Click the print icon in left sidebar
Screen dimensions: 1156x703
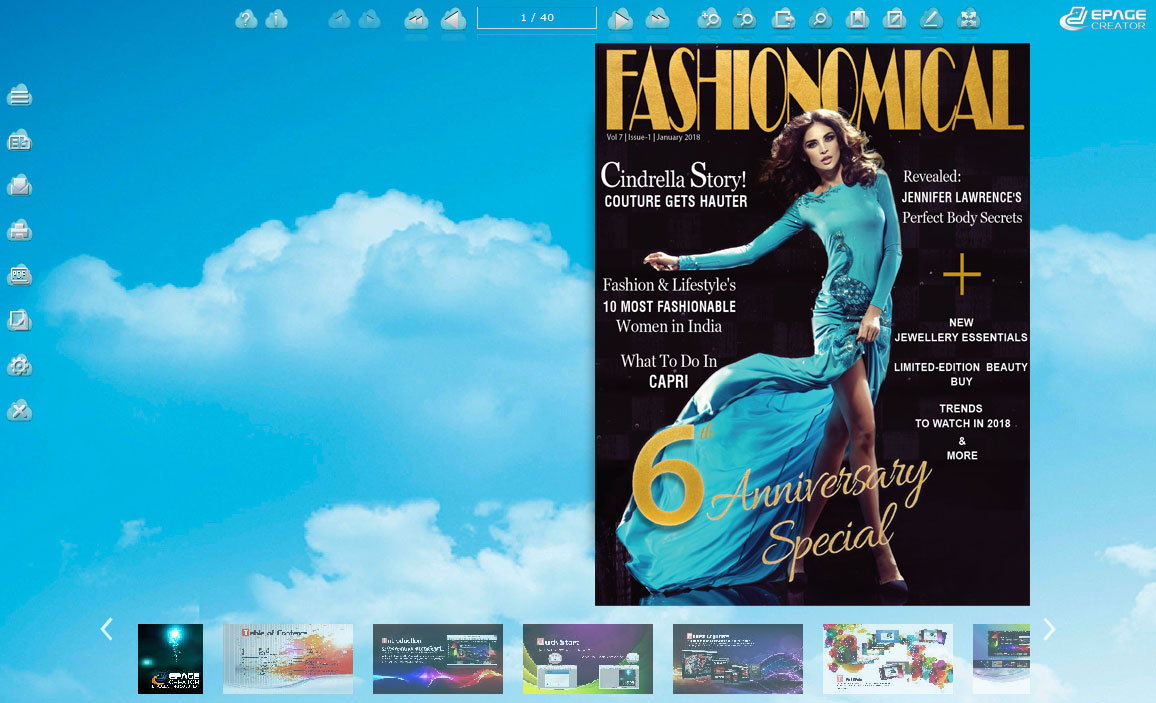(20, 231)
